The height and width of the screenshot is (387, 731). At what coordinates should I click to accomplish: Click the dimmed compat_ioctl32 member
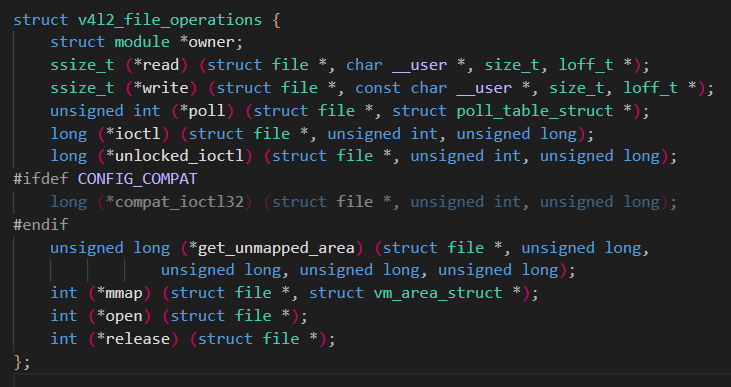[179, 202]
